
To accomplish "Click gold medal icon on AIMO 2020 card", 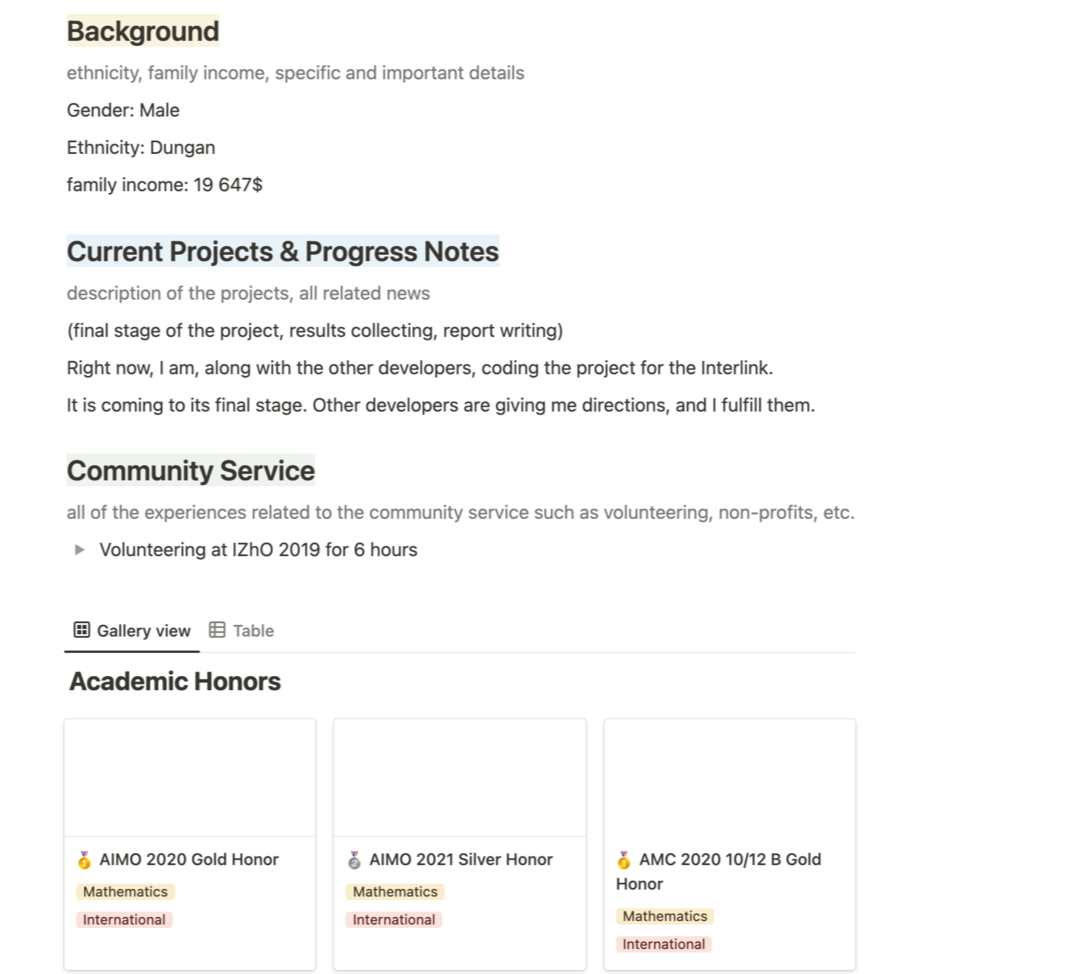I will click(x=84, y=860).
